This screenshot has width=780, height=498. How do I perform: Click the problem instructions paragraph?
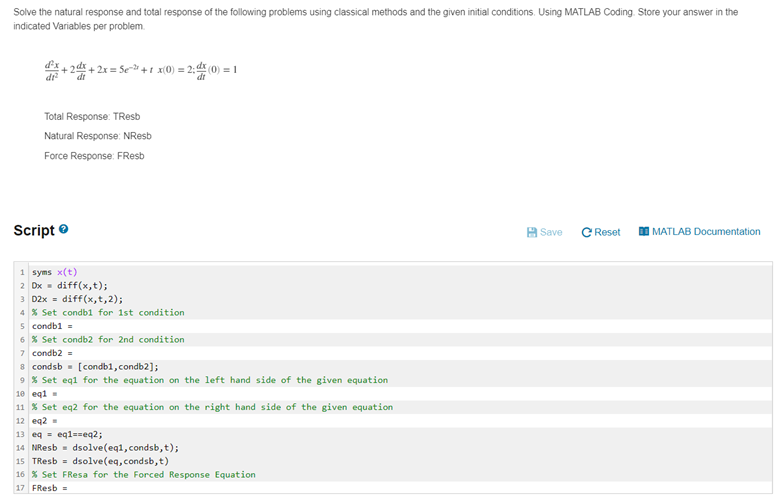(376, 19)
